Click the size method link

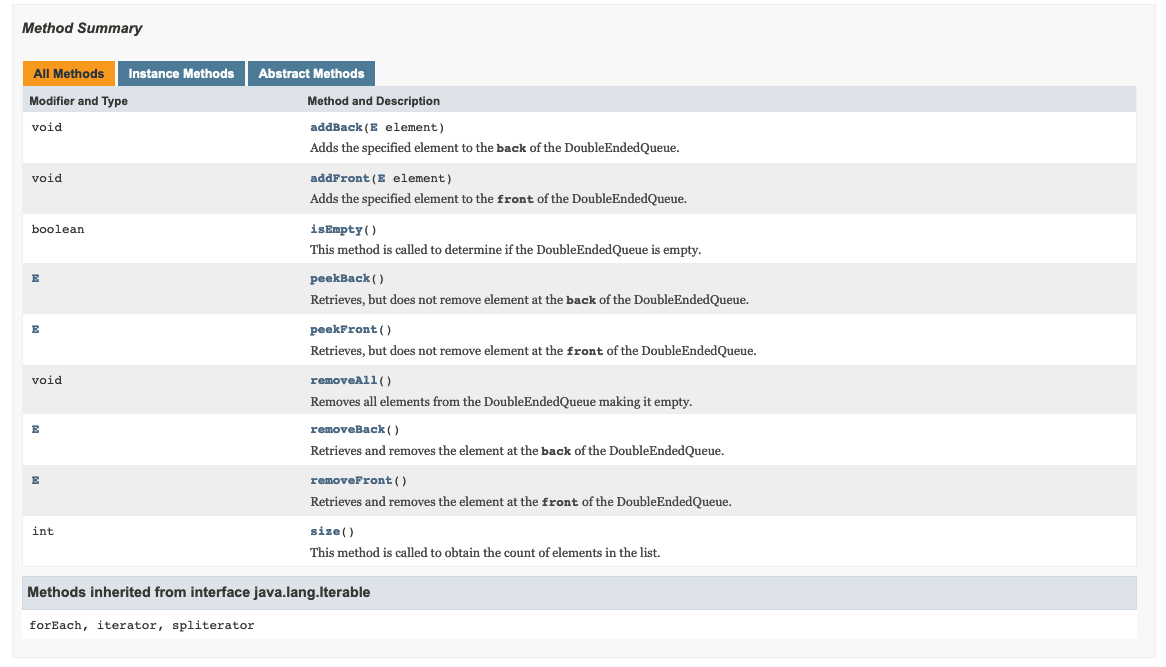pos(324,530)
